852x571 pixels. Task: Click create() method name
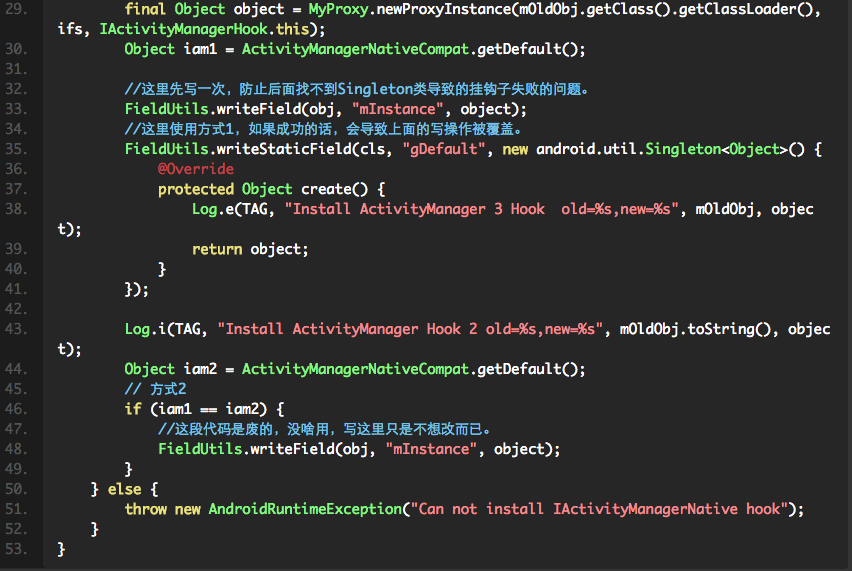[x=334, y=189]
